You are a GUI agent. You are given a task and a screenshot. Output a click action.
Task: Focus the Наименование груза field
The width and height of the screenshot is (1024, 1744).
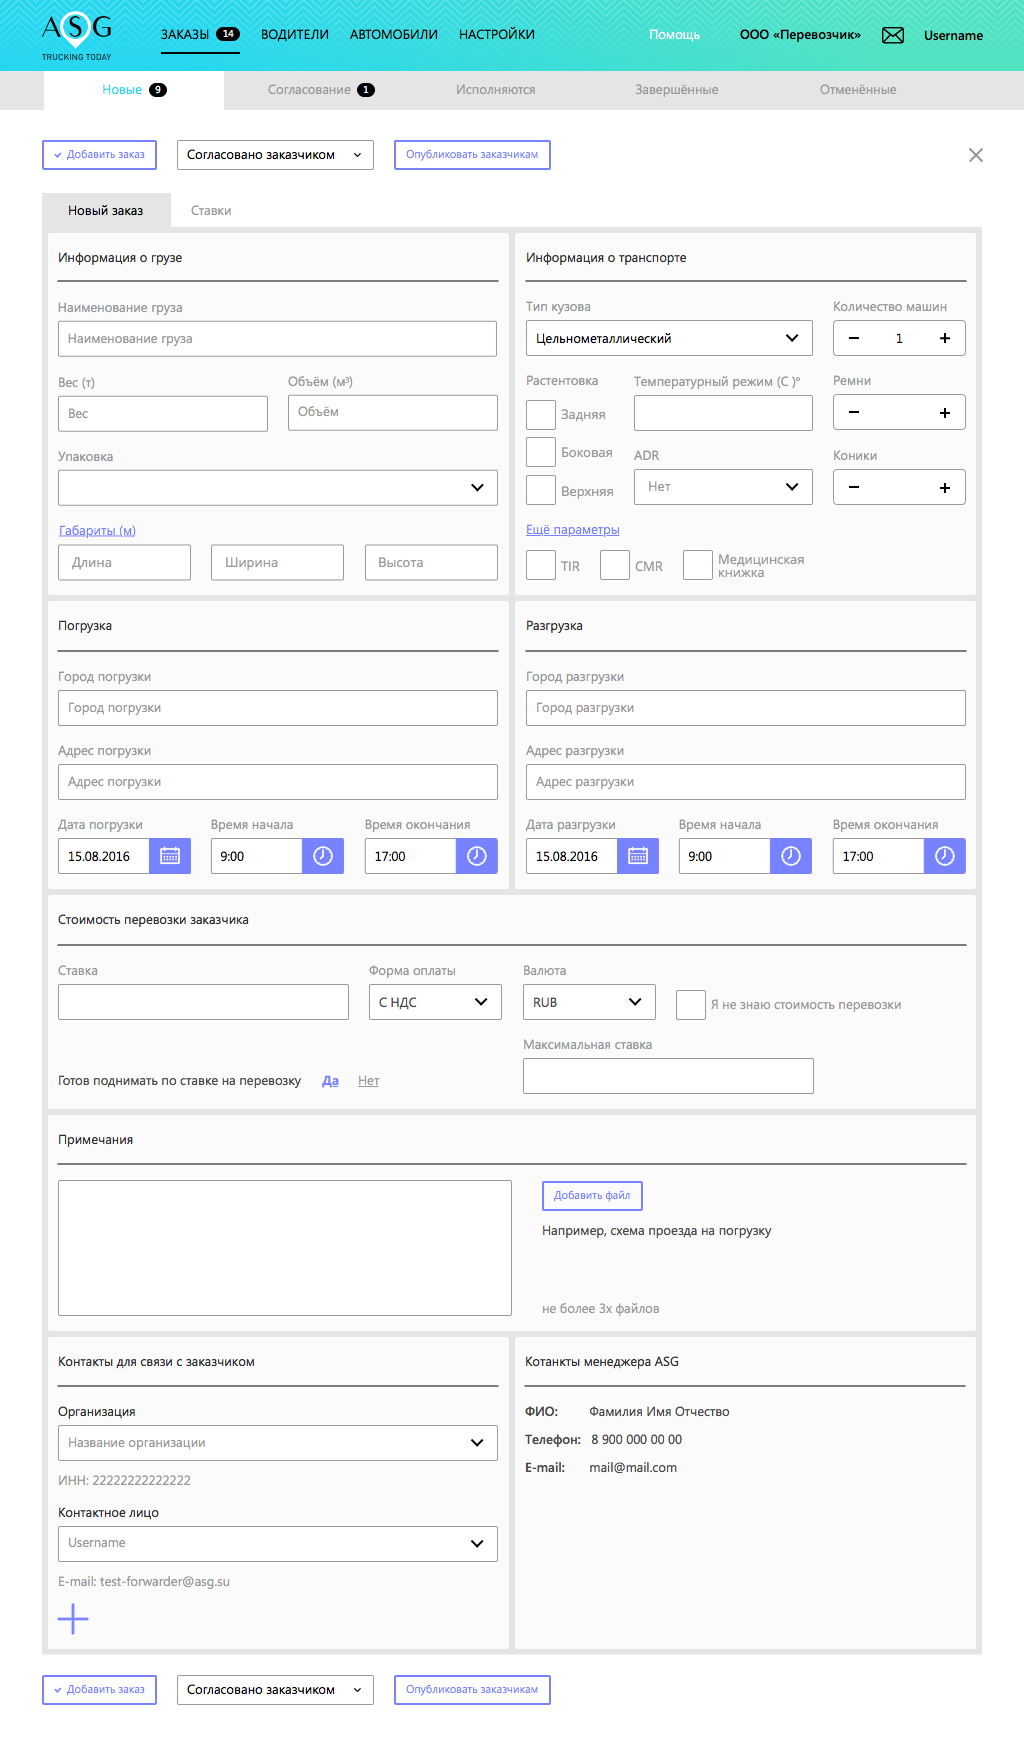click(277, 339)
